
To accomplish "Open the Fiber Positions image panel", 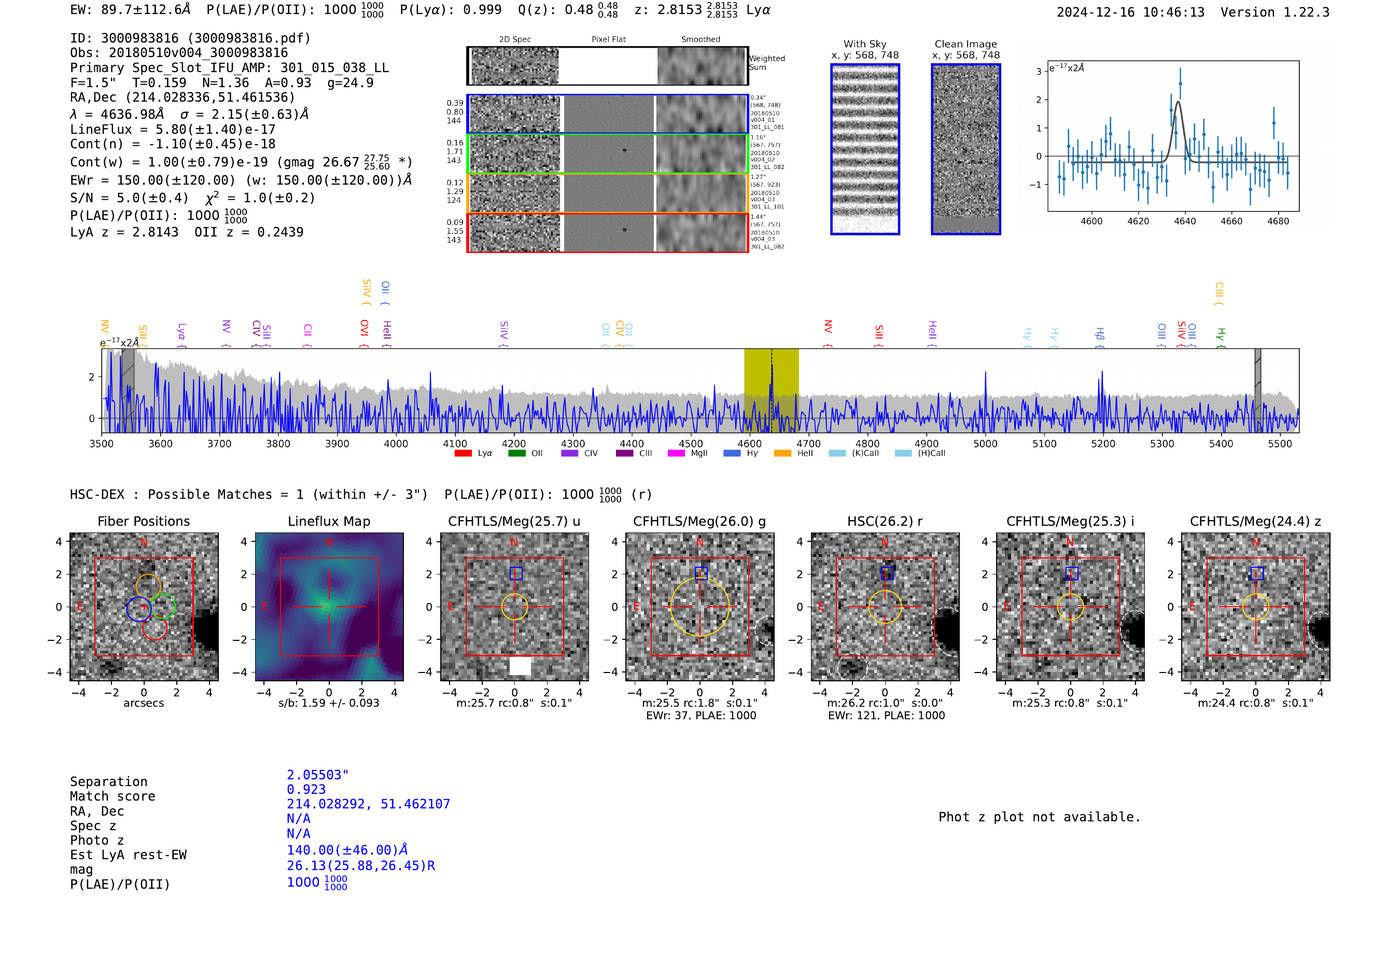I will (x=143, y=606).
